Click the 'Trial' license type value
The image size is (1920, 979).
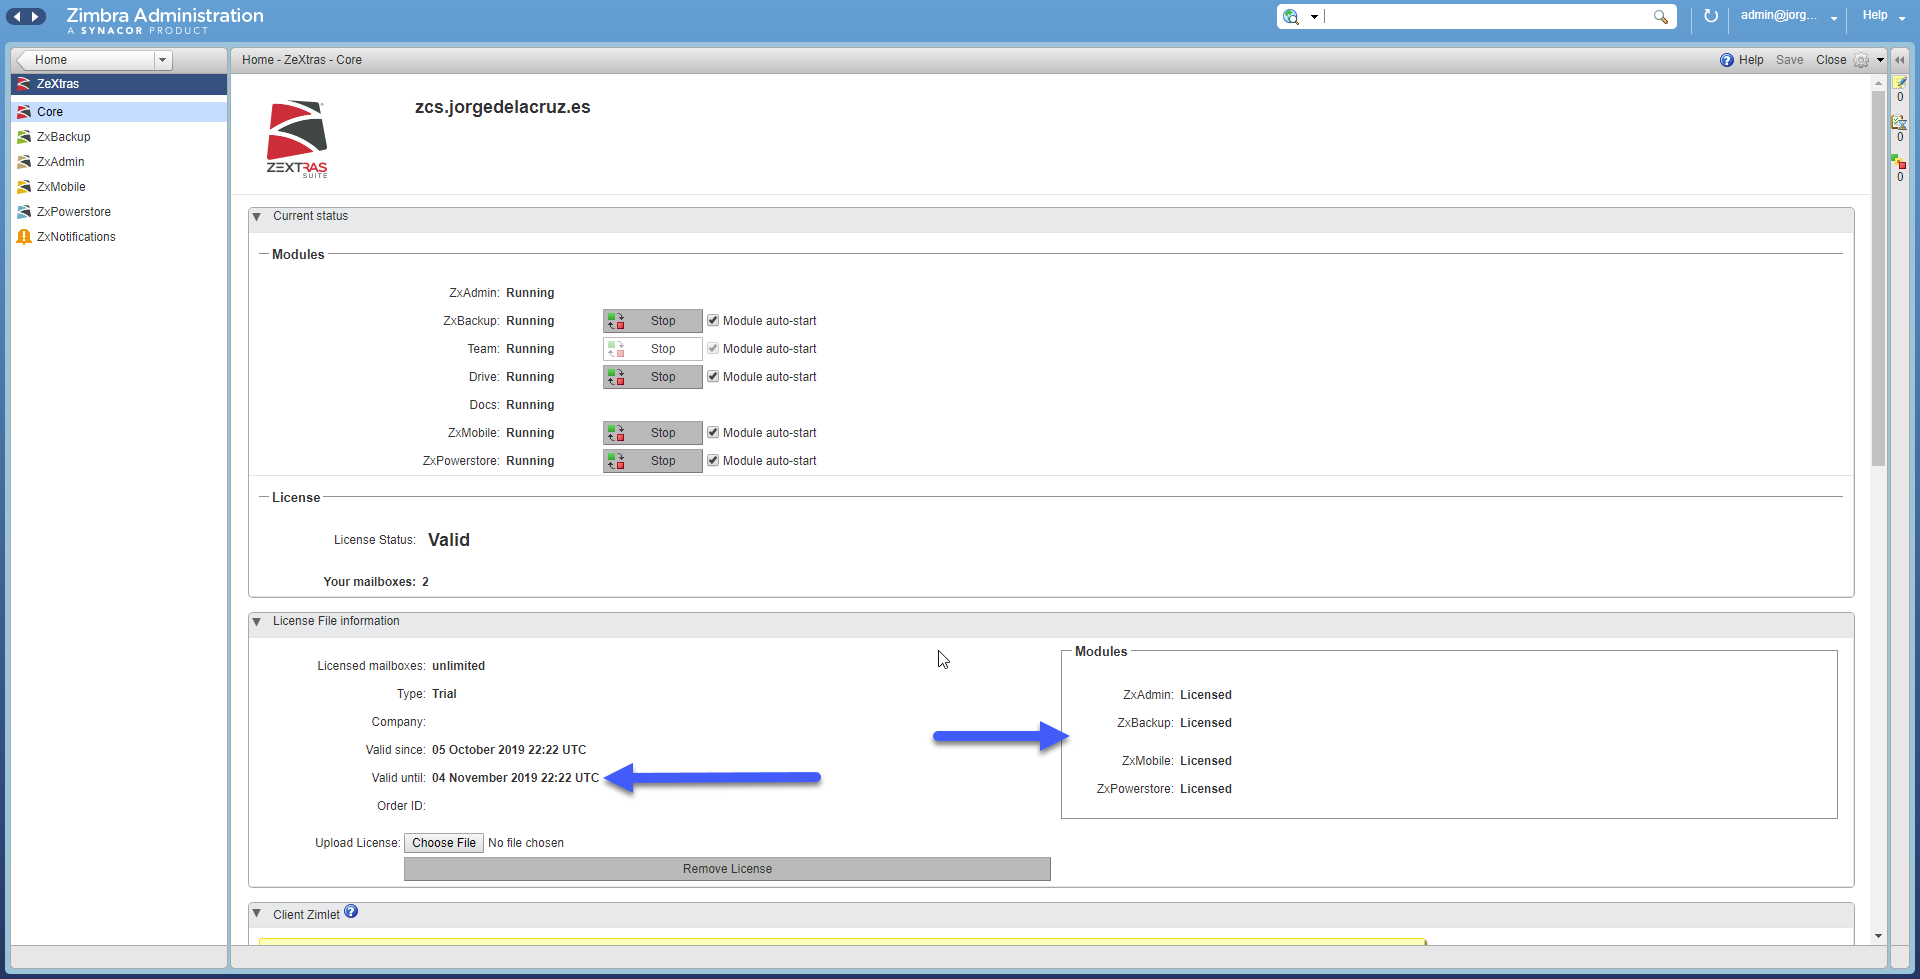tap(444, 694)
